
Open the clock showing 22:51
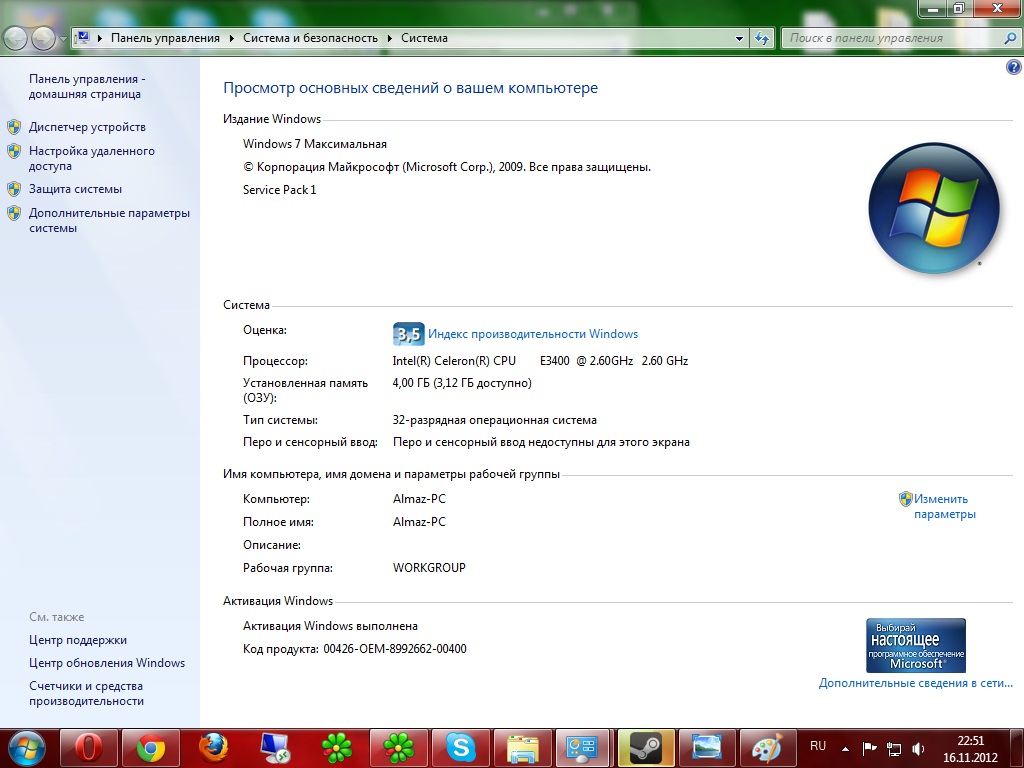pyautogui.click(x=970, y=749)
